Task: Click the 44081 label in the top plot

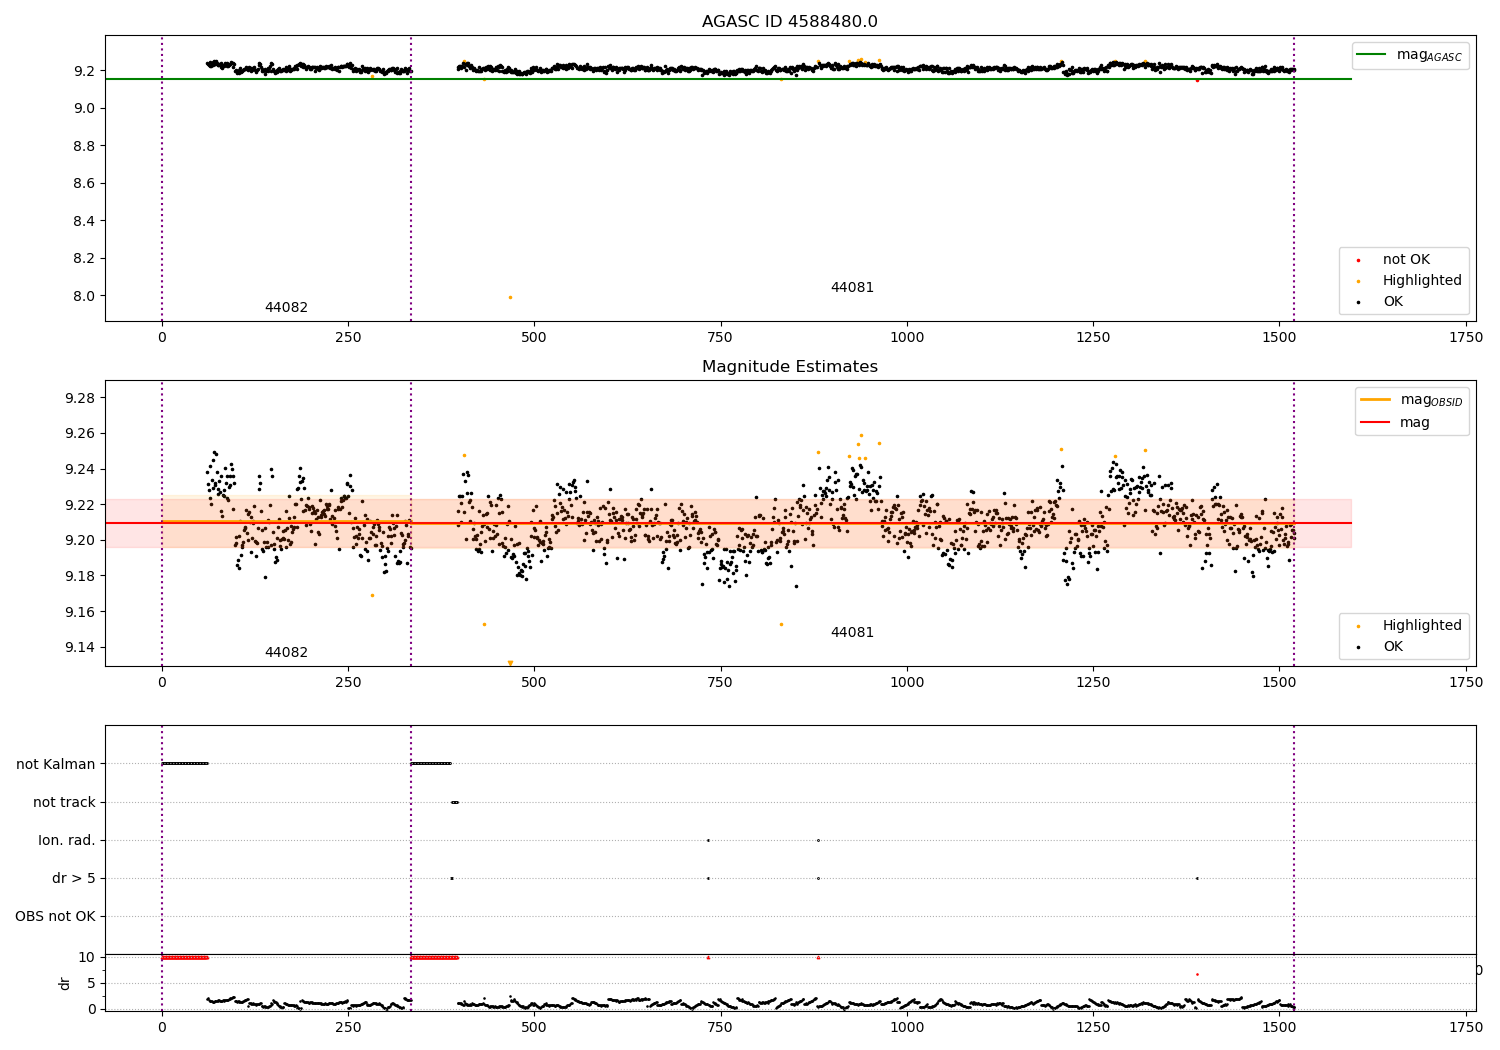Action: (x=852, y=288)
